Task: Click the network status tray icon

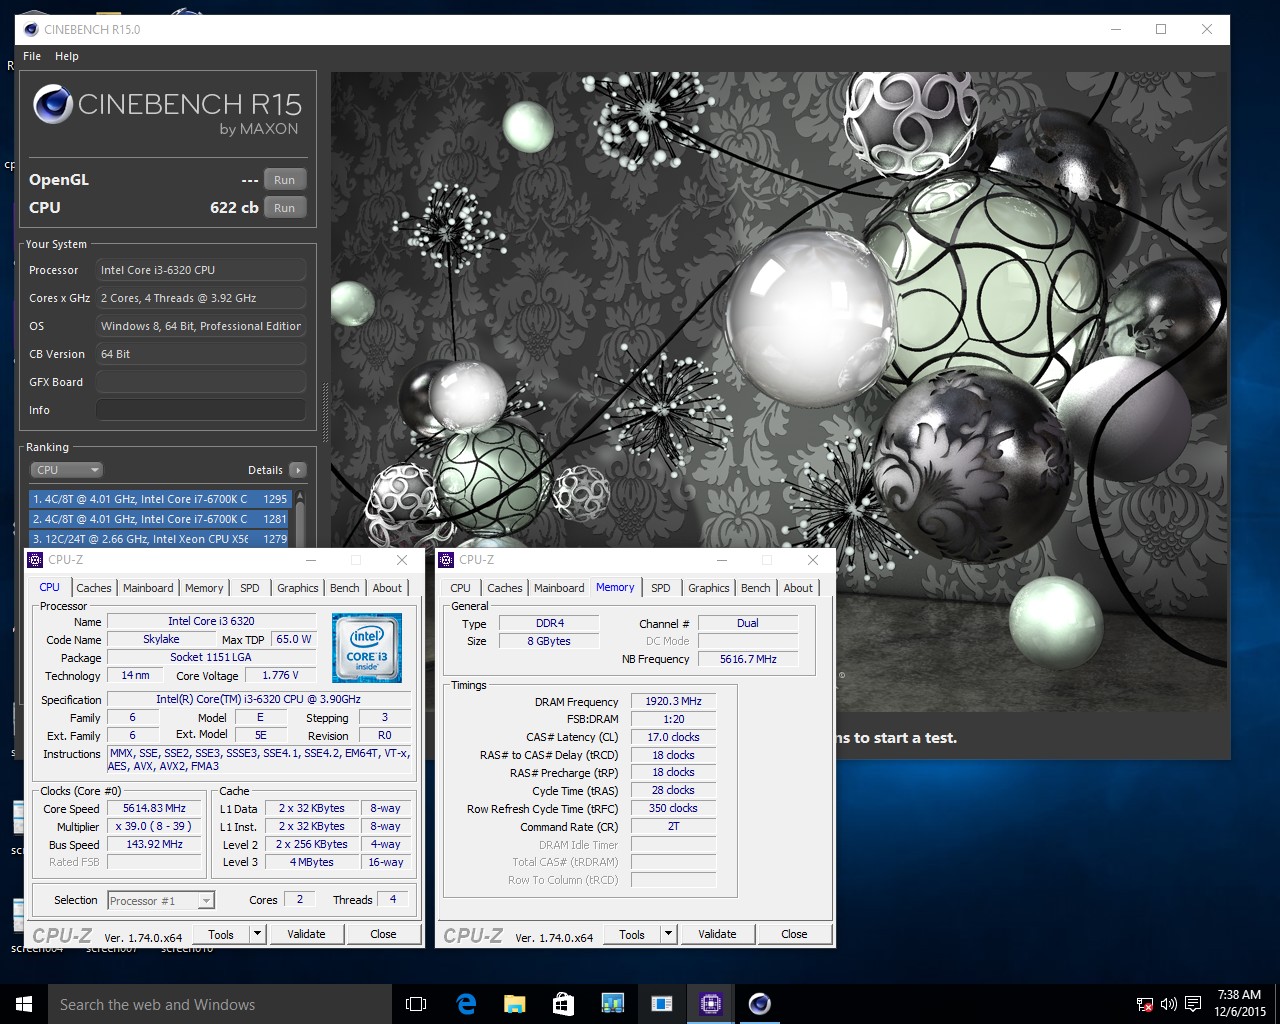Action: point(1145,1004)
